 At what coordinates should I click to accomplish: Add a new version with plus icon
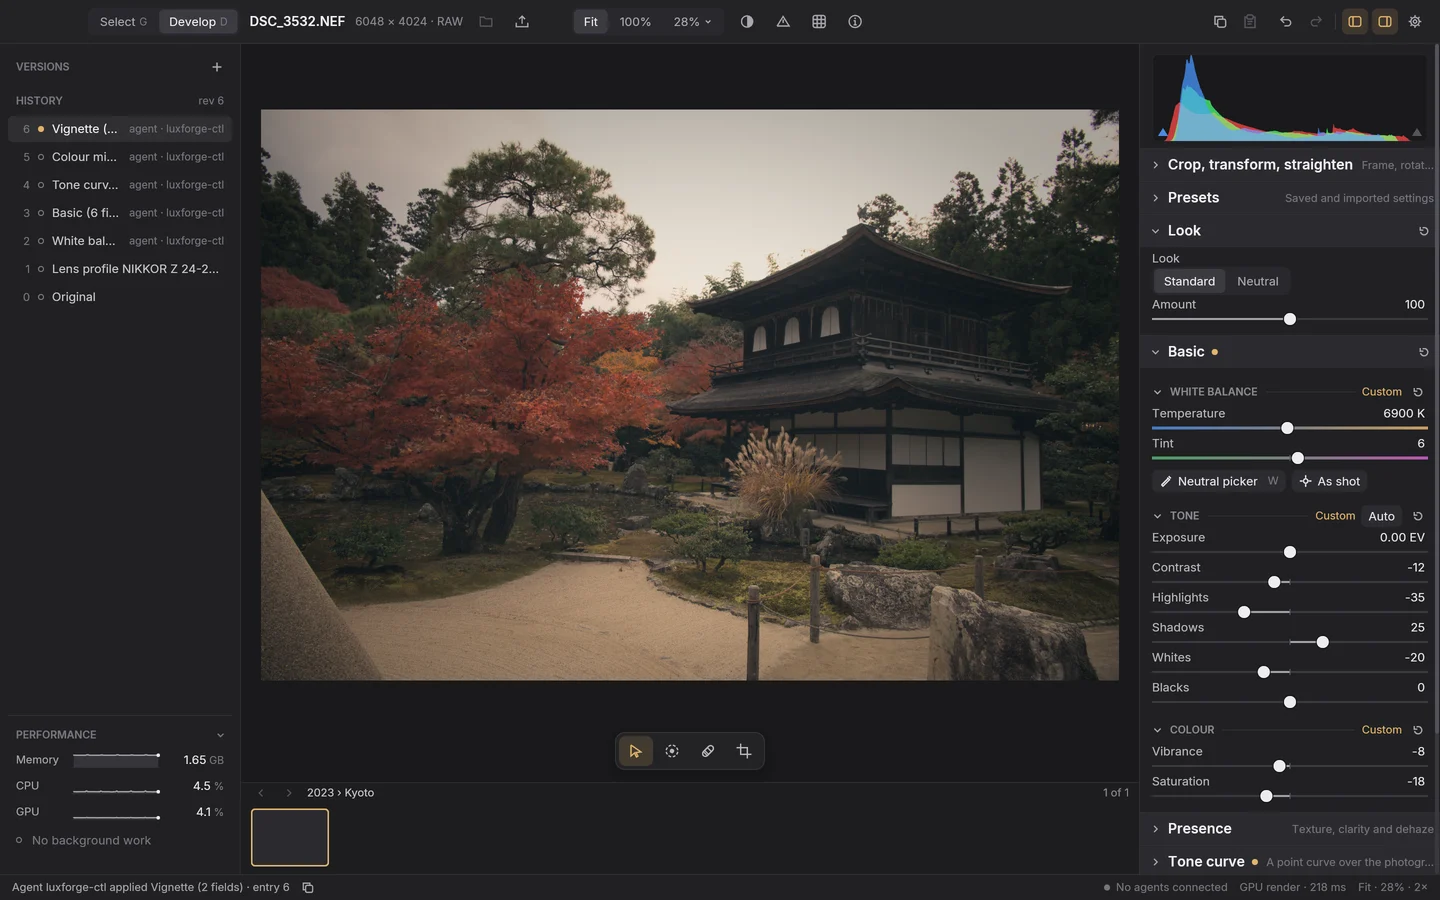217,67
